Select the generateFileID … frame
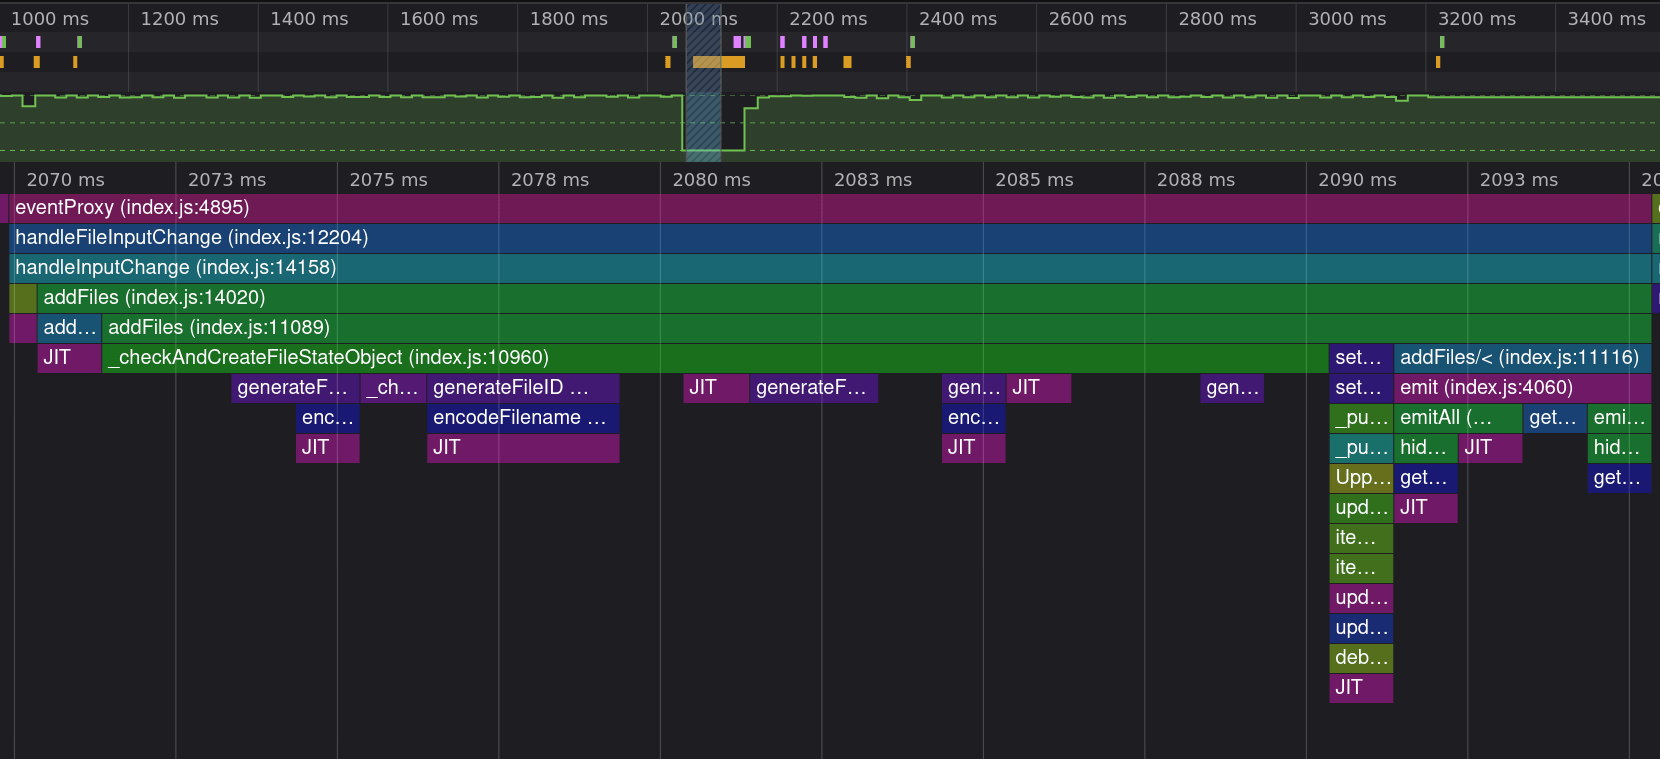1660x759 pixels. click(523, 388)
